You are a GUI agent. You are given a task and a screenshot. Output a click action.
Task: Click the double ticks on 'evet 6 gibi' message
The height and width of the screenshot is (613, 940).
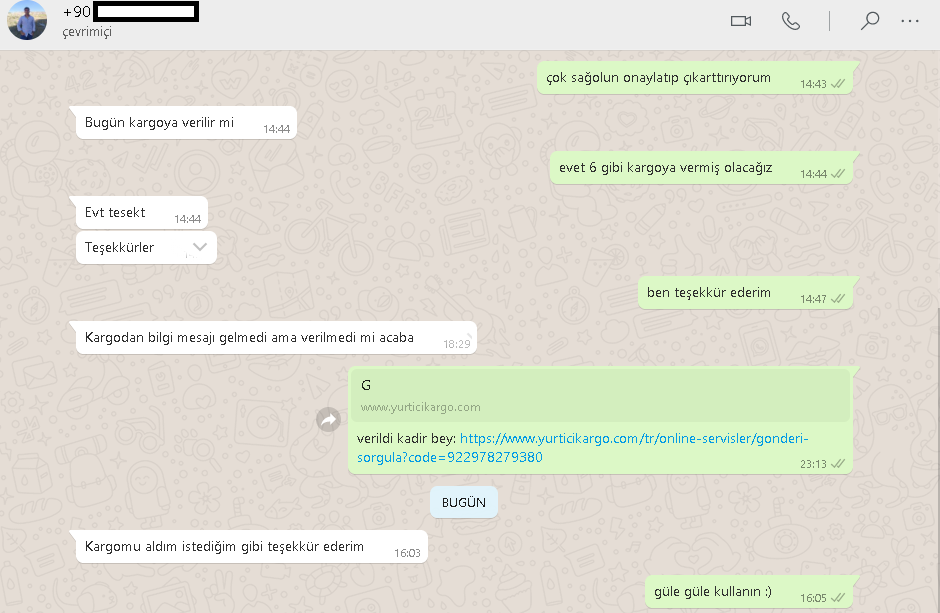tap(838, 174)
